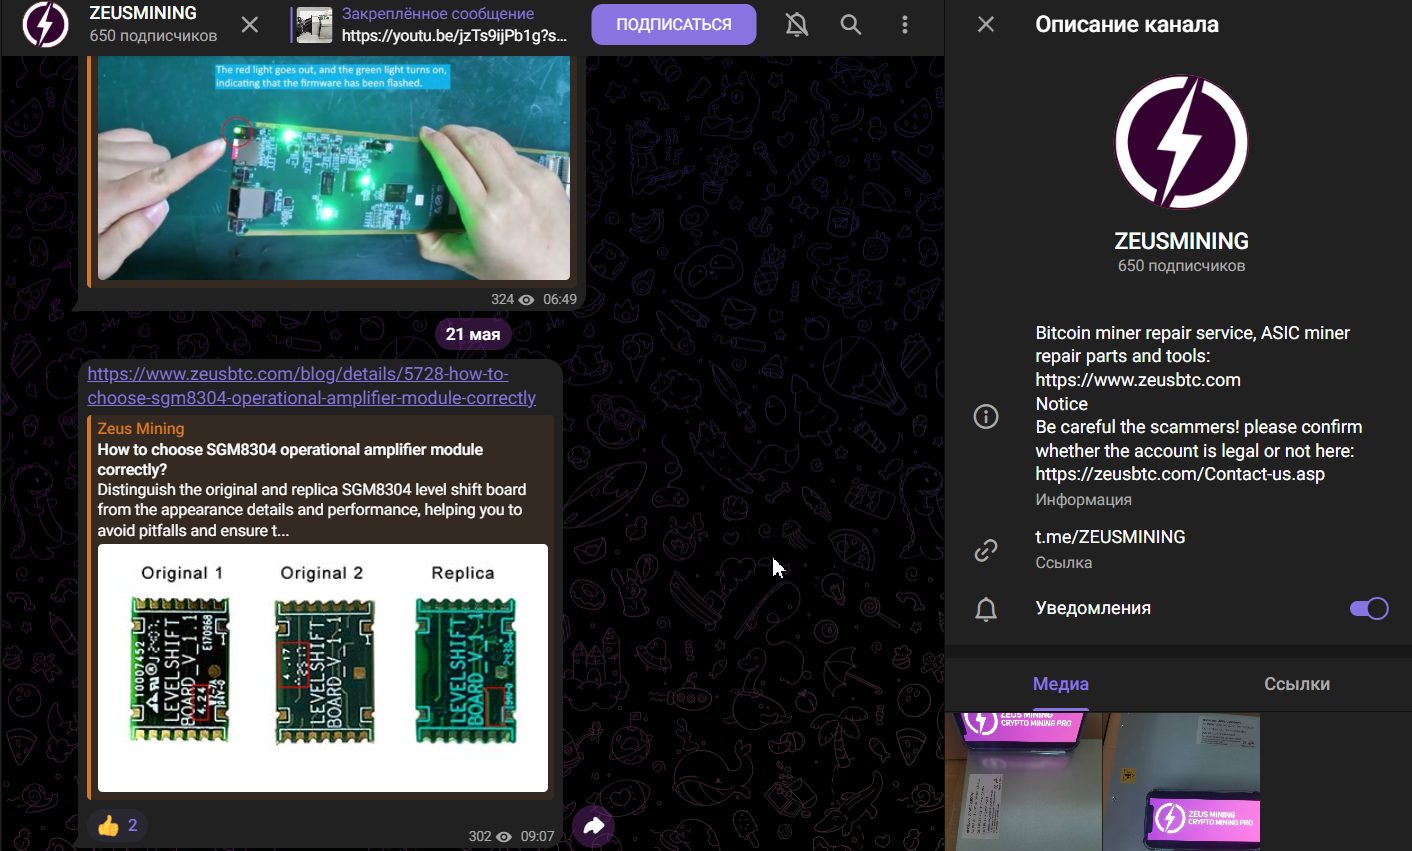Open the pinned message thumbnail
Screen dimensions: 1412x851
point(314,25)
